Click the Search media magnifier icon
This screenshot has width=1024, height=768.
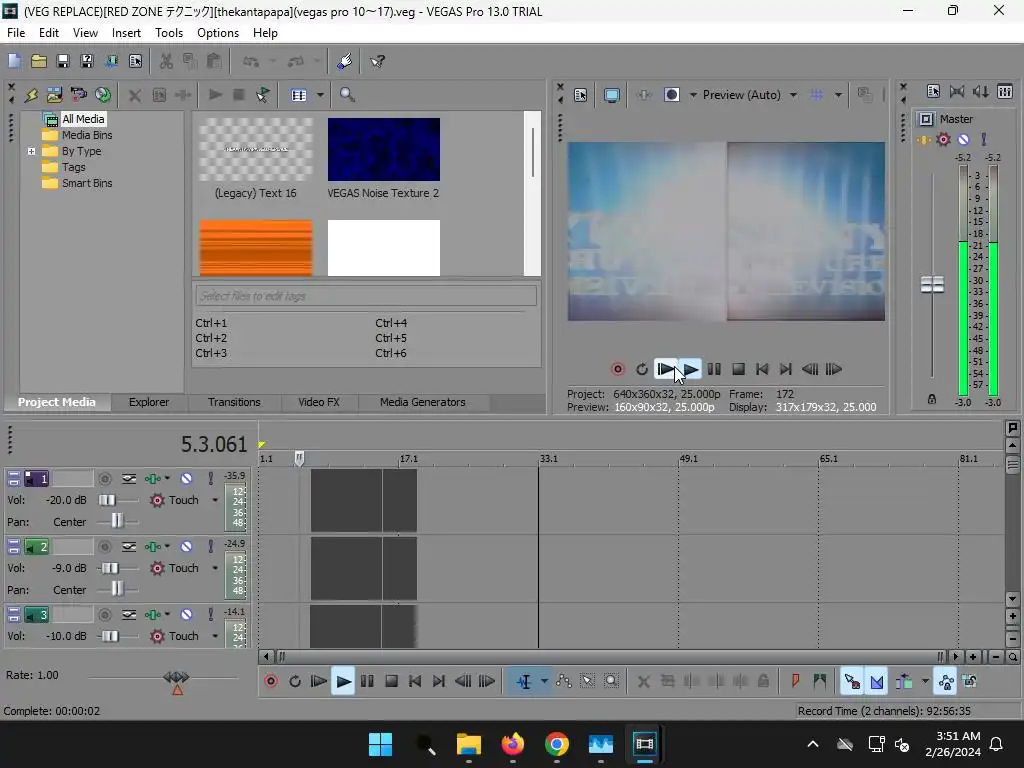347,95
